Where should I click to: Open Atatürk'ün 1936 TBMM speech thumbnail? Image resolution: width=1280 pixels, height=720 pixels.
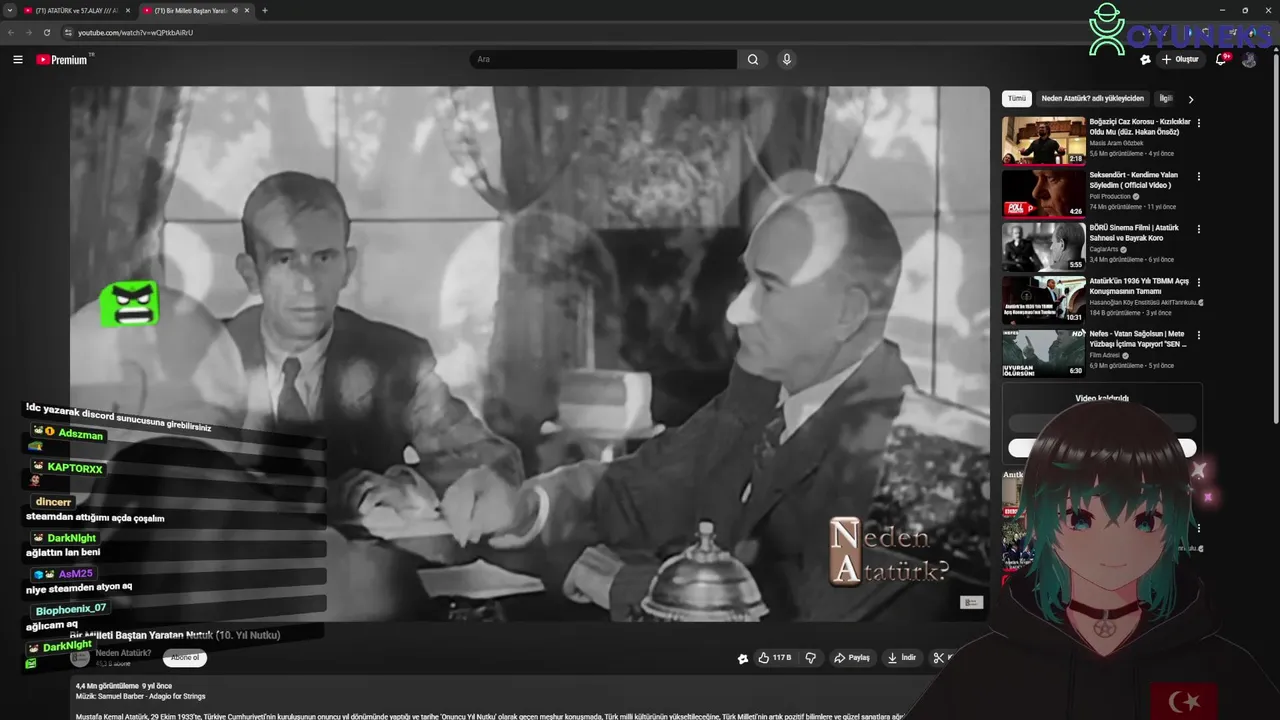coord(1044,299)
